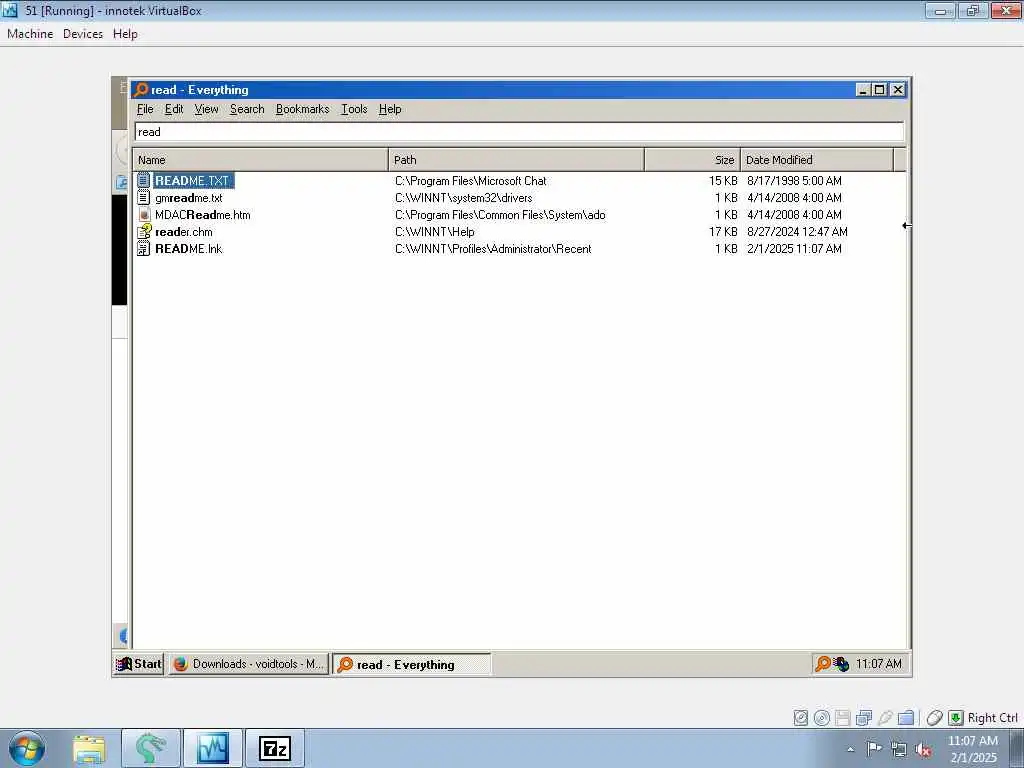Click the guest clock showing 11:07 AM

pyautogui.click(x=878, y=664)
